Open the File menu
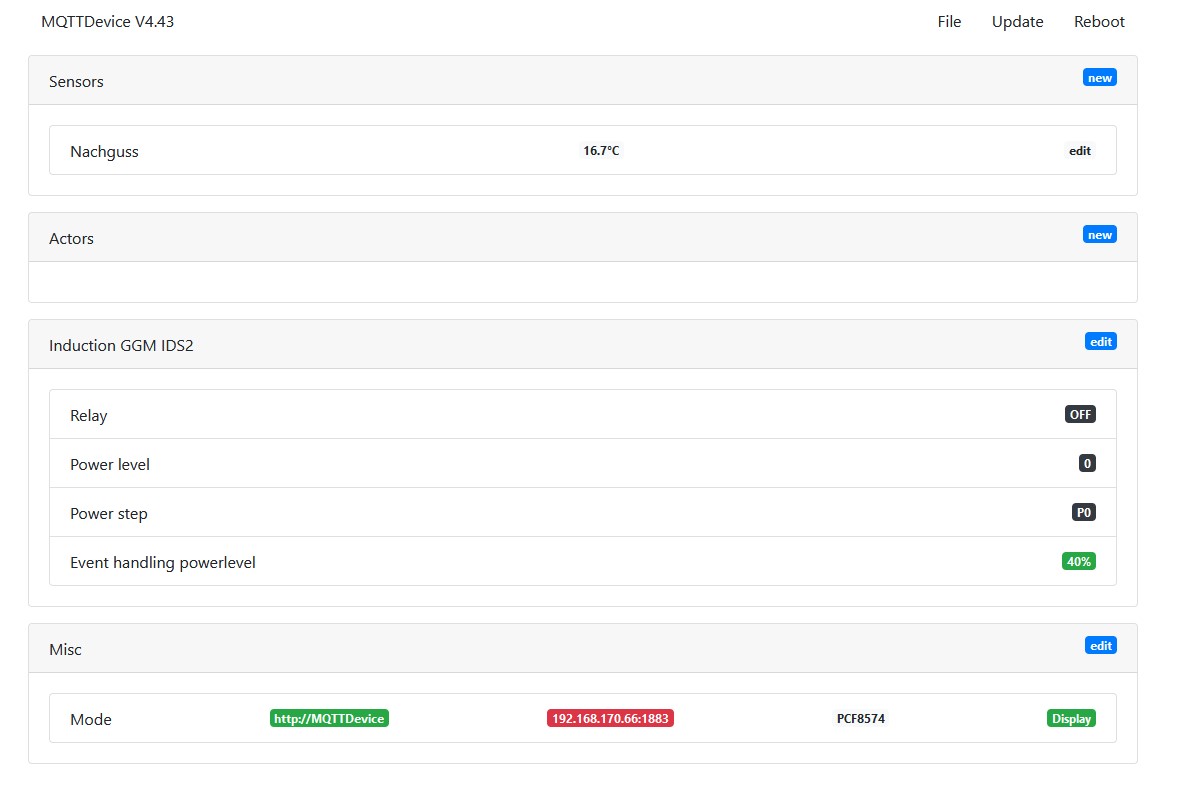Viewport: 1199px width, 794px height. pos(948,22)
